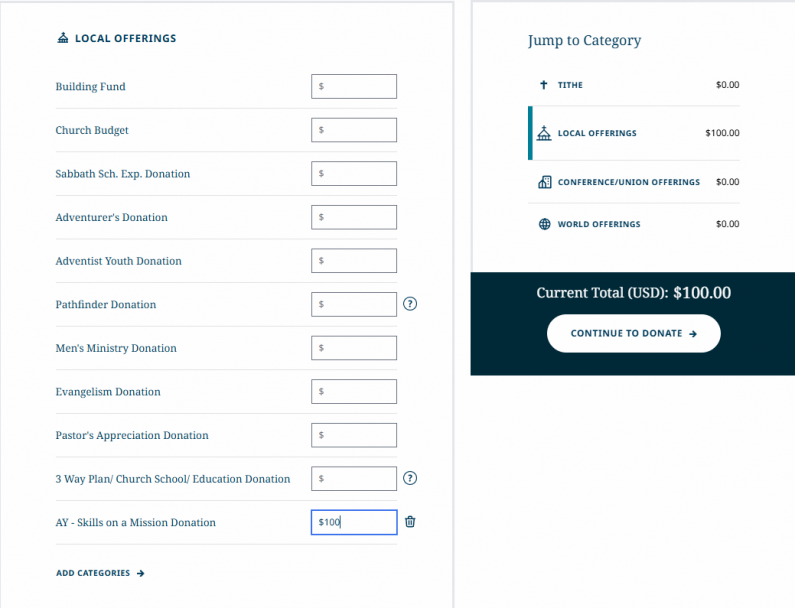Click the World Offerings globe icon
This screenshot has height=608, width=795.
click(544, 224)
